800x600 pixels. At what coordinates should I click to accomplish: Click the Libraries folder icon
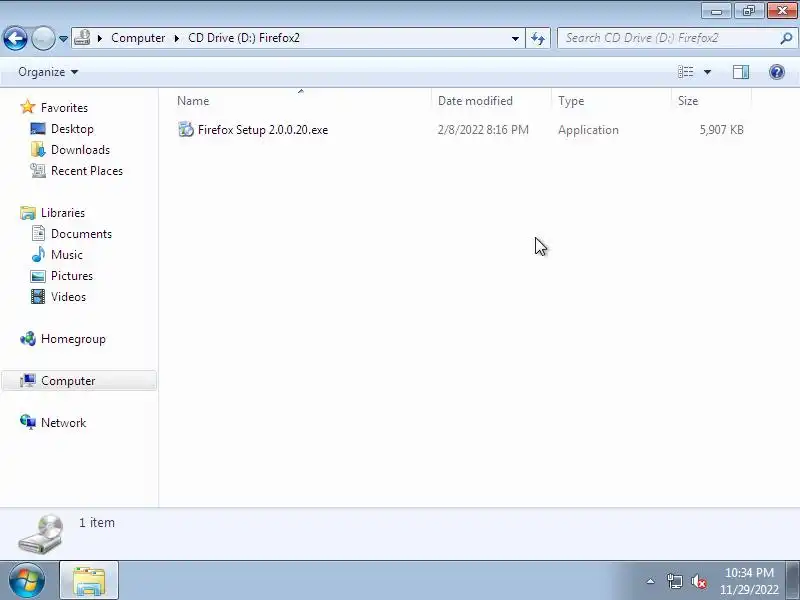(x=28, y=212)
